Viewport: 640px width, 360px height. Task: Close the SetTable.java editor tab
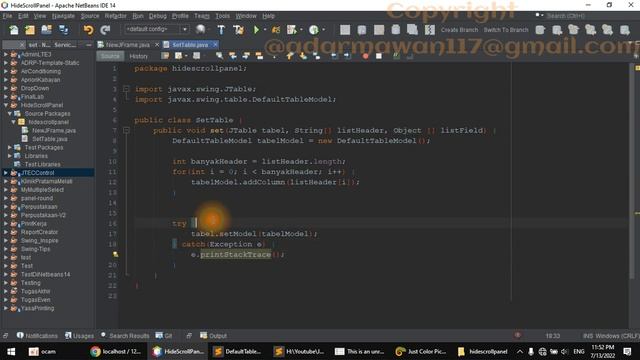point(215,44)
